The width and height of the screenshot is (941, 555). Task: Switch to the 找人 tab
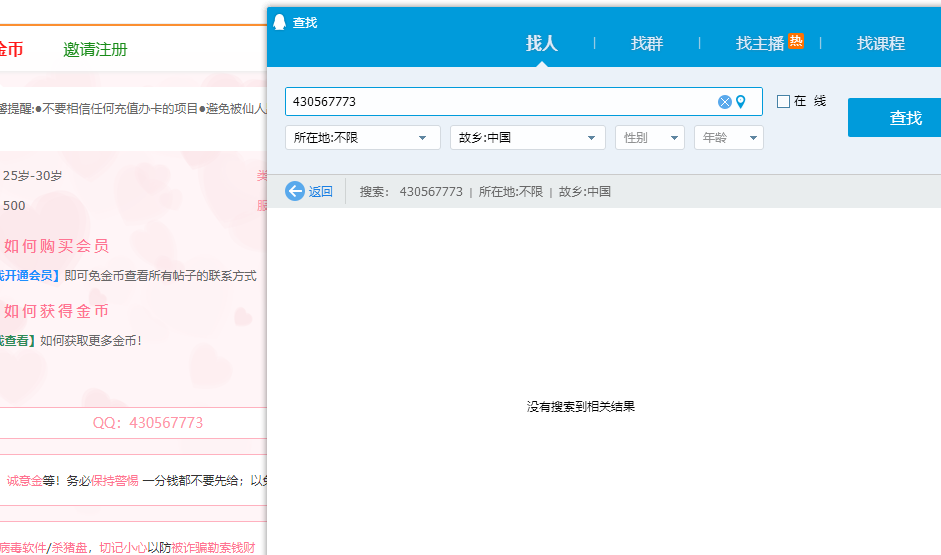pyautogui.click(x=541, y=43)
